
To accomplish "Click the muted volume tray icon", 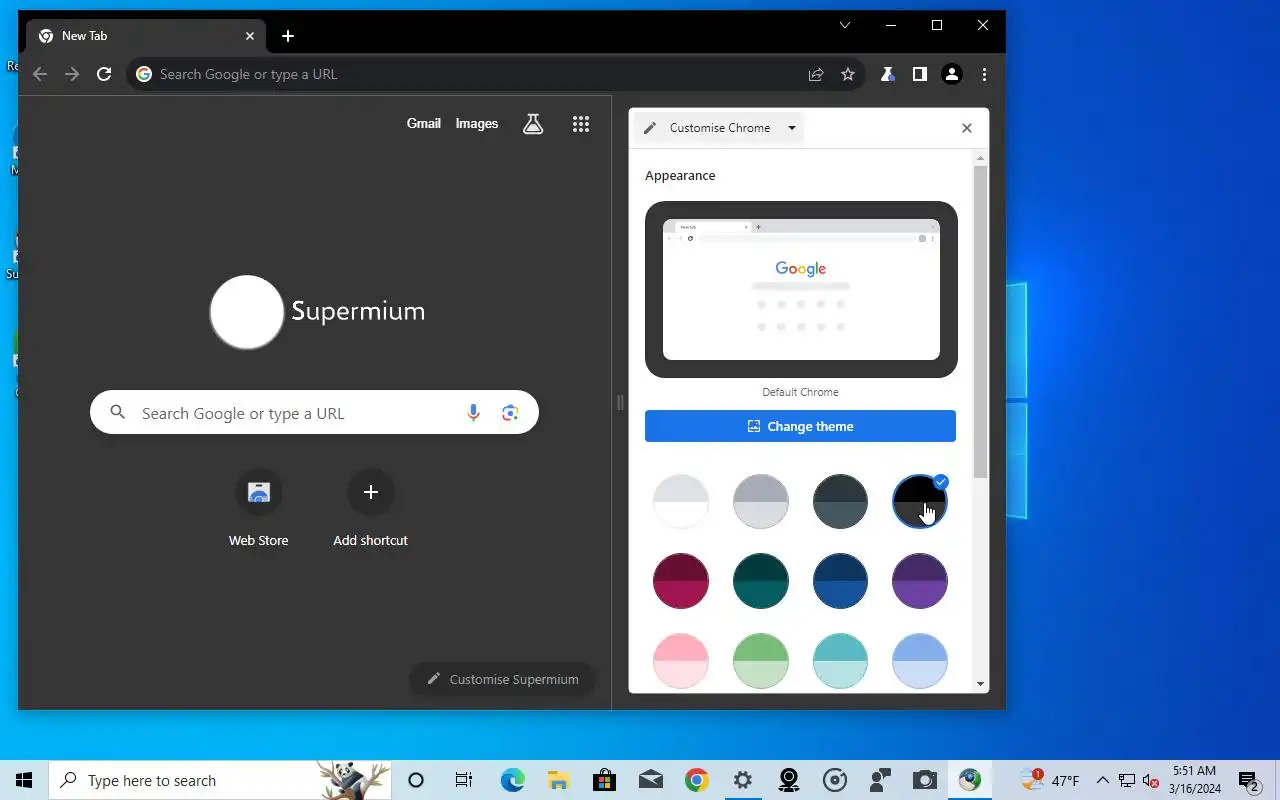I will point(1150,780).
